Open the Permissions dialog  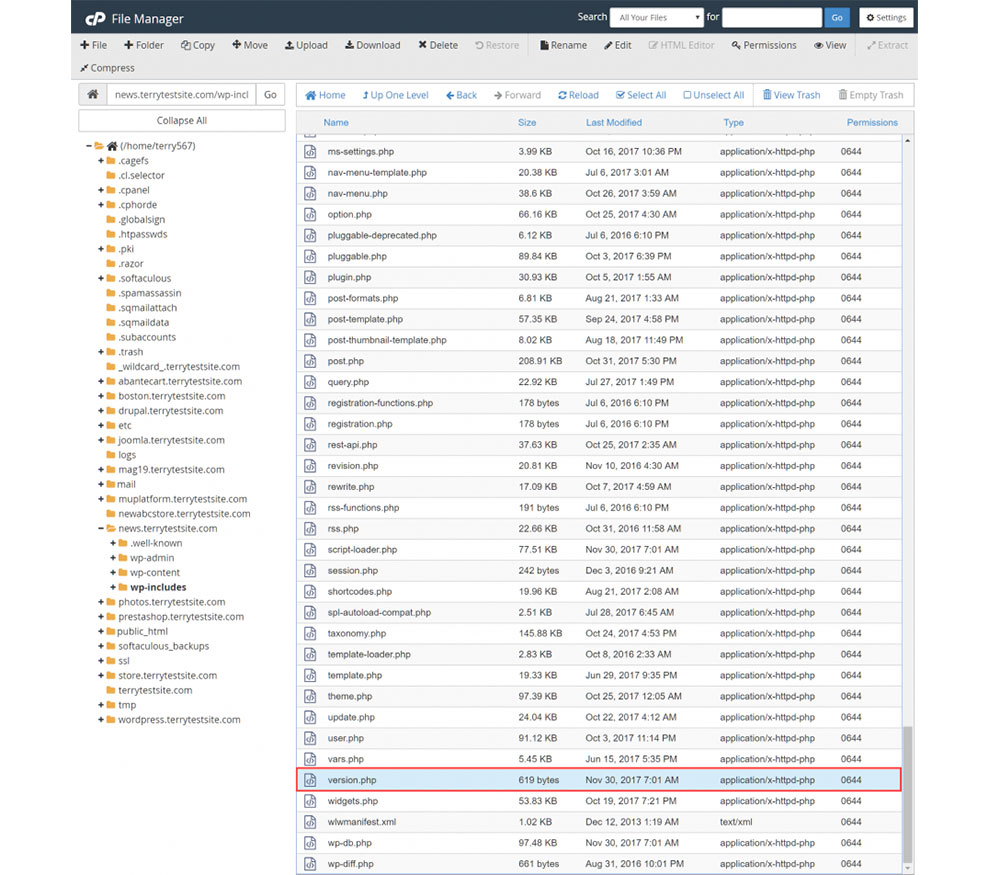coord(764,45)
